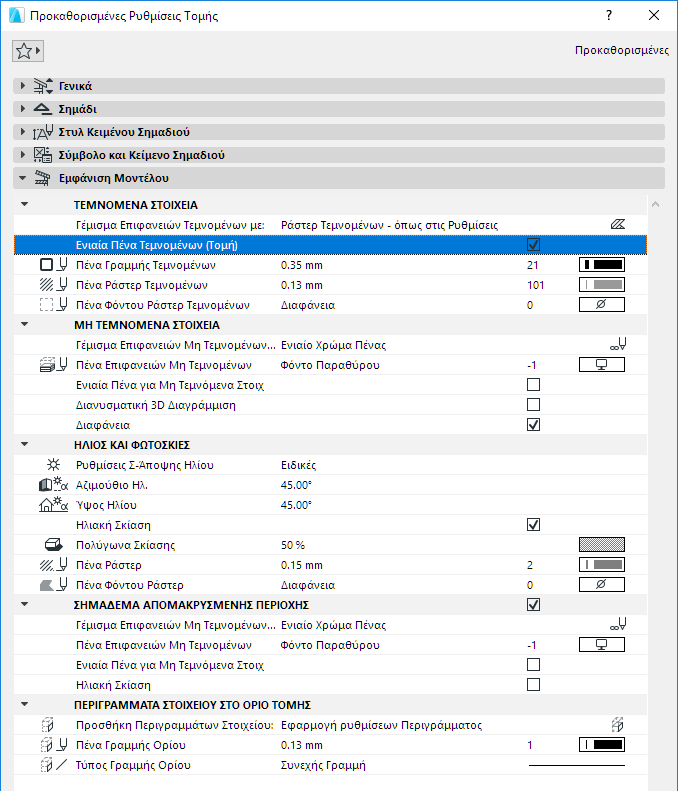Edit Αζιμούθιο Ηλ. value 45.00°
The height and width of the screenshot is (791, 678).
[297, 485]
